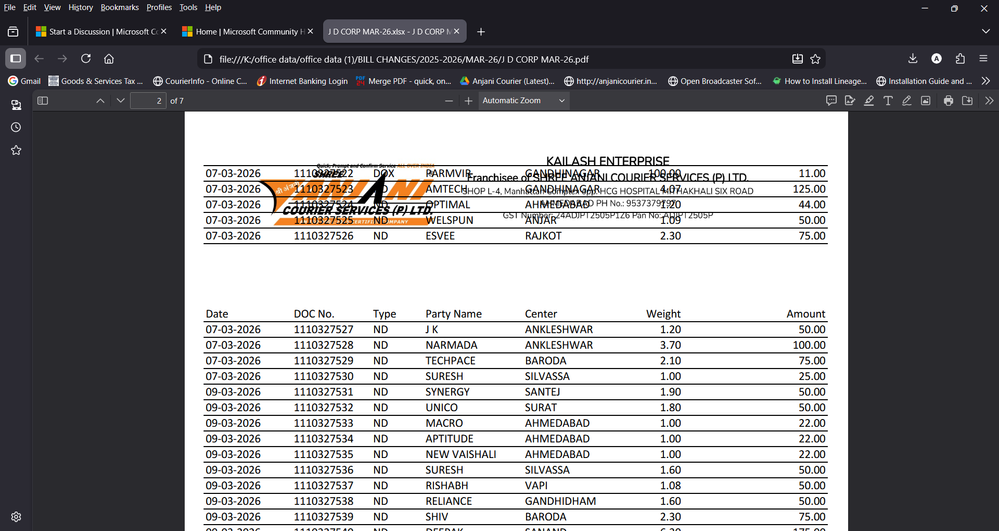Select the PDF add image tool
This screenshot has height=531, width=999.
pos(926,101)
